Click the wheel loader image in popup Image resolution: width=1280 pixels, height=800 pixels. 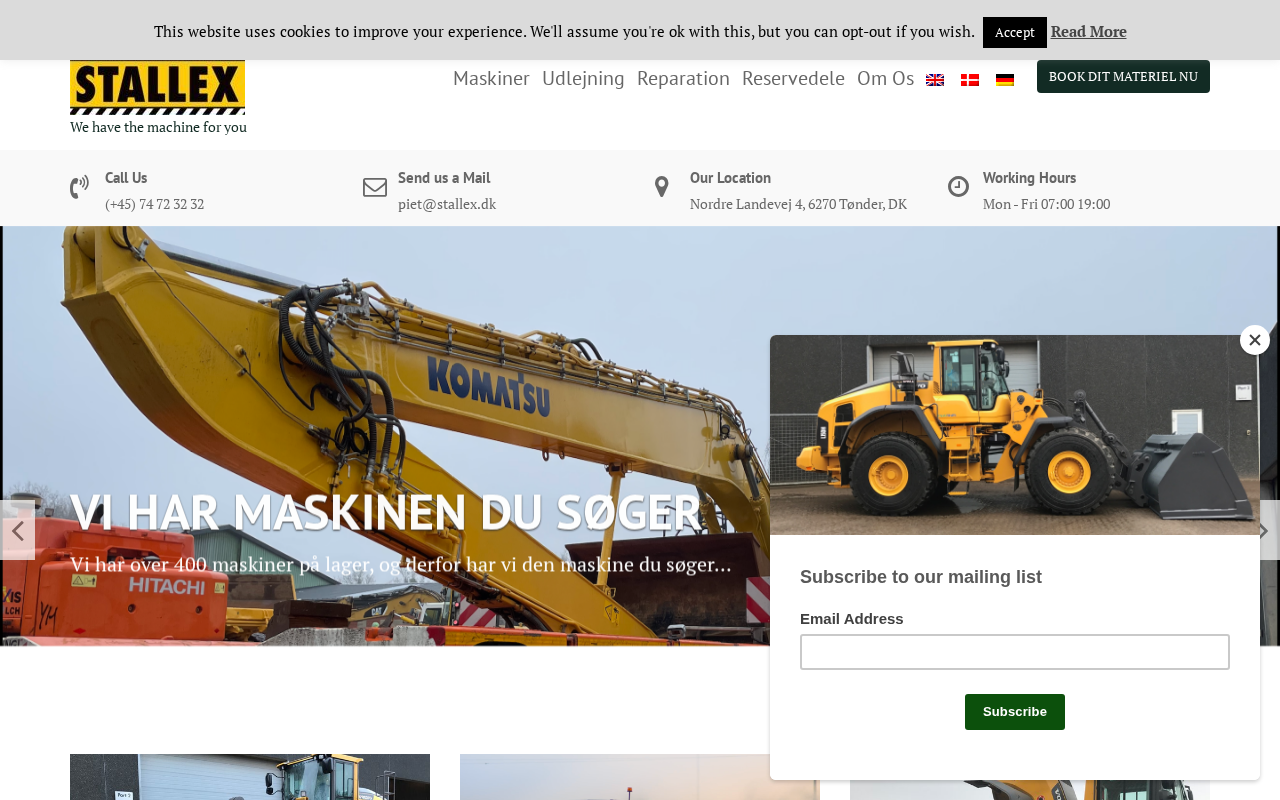pyautogui.click(x=1015, y=435)
